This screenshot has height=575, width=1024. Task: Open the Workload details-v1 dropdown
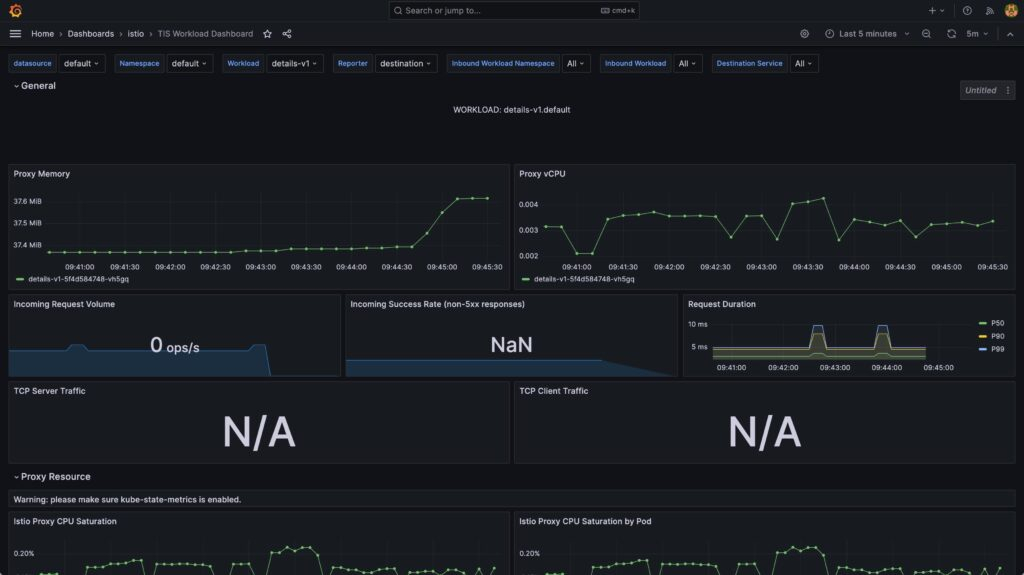pos(296,63)
